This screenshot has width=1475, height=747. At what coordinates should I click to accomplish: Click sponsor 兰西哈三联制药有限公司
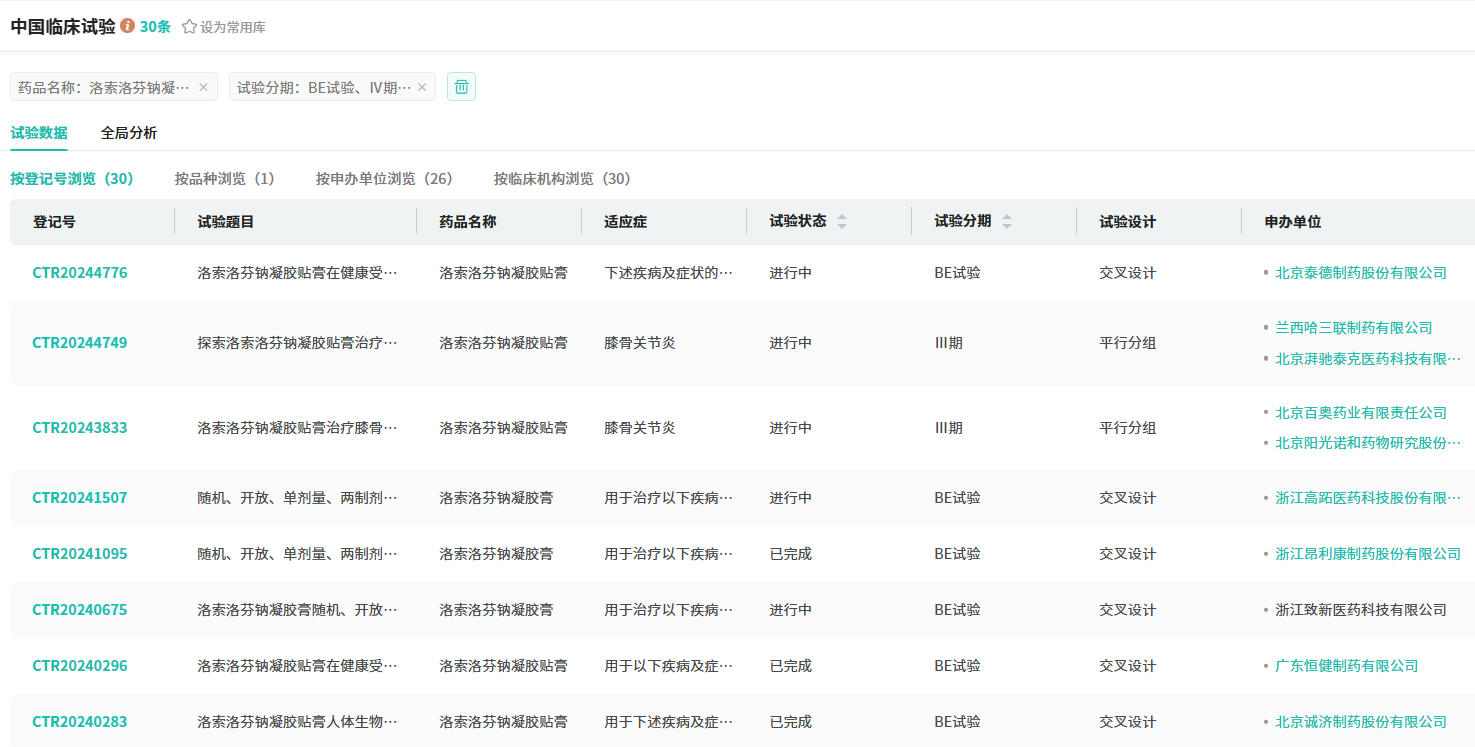[1354, 328]
